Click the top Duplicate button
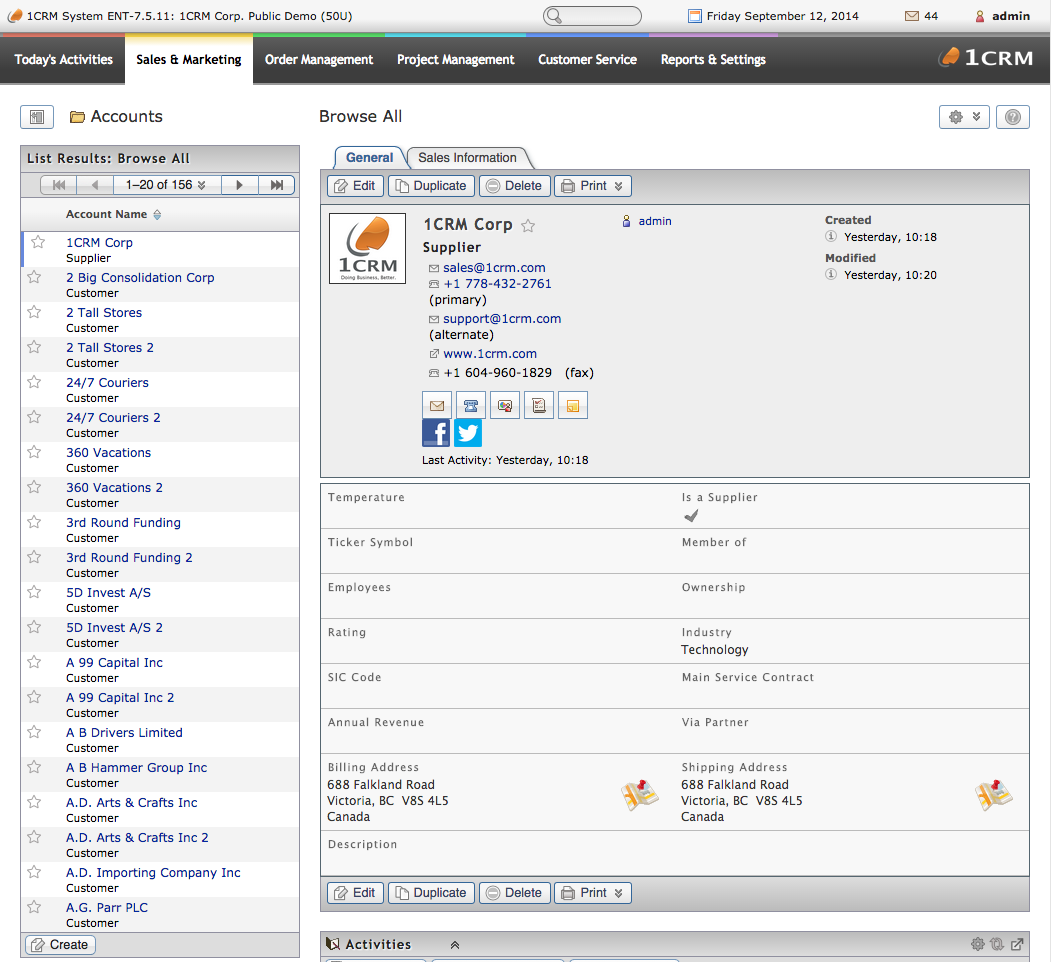 click(431, 186)
